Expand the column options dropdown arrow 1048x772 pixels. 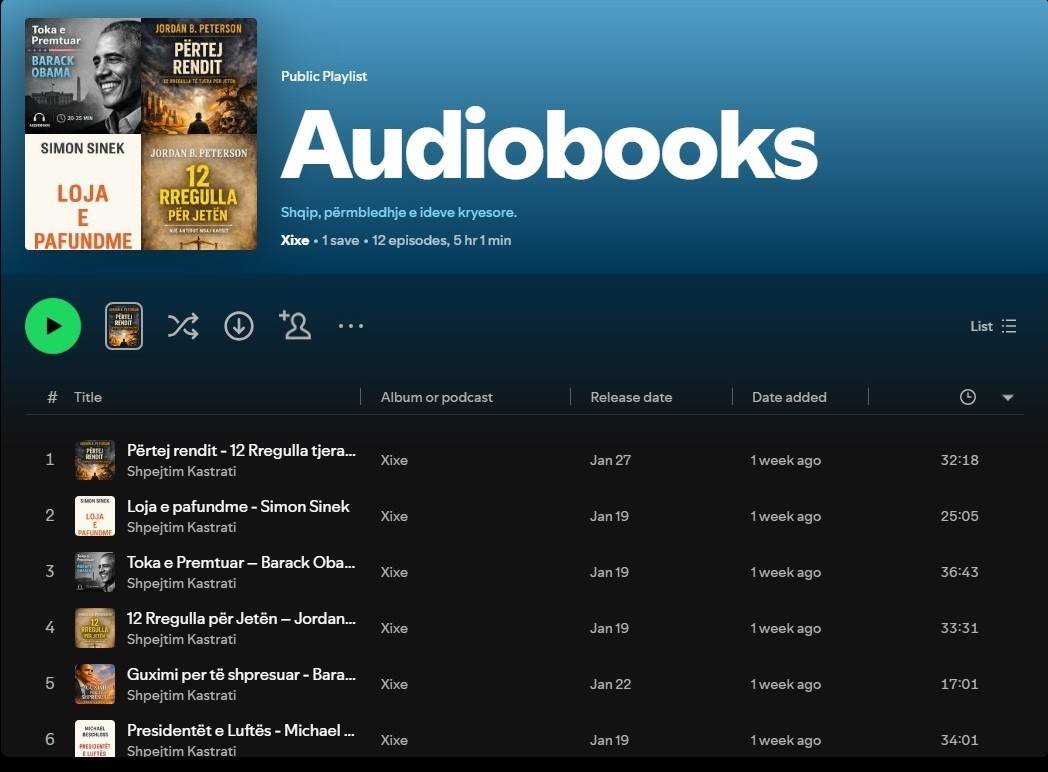1008,397
